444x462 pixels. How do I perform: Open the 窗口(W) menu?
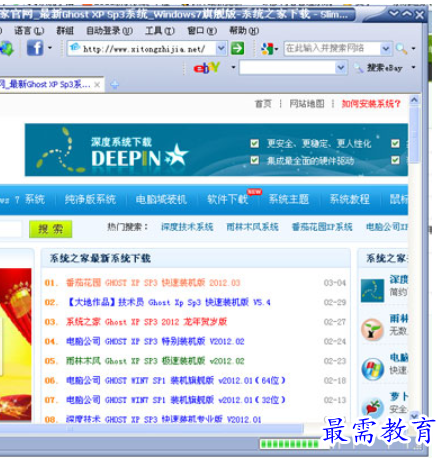coord(202,31)
